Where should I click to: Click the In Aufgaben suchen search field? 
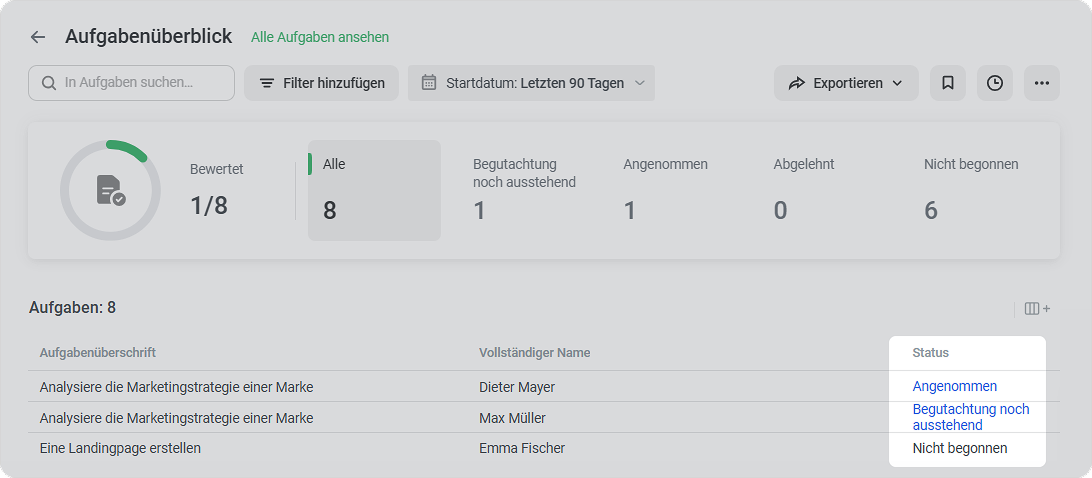tap(132, 83)
